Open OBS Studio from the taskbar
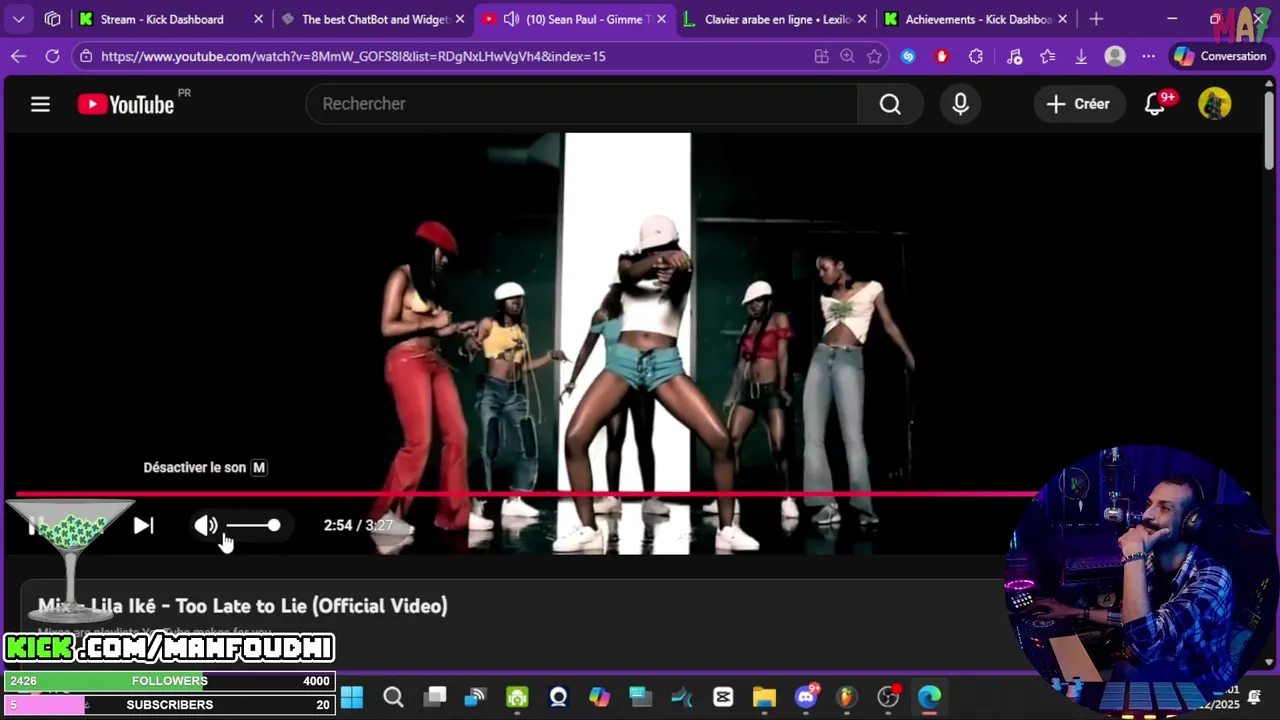Viewport: 1280px width, 720px height. tap(888, 697)
